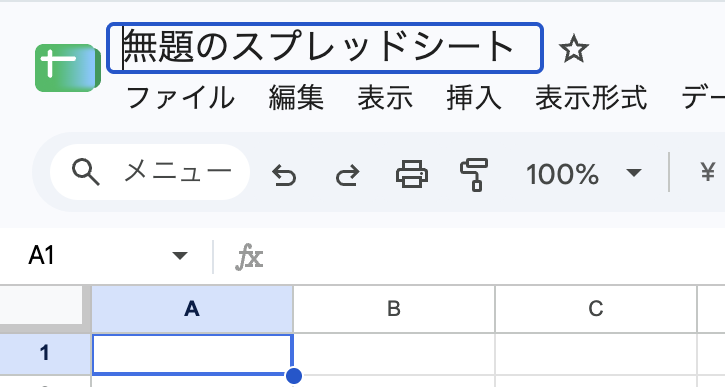Expand the A1 name box dropdown arrow
Viewport: 725px width, 387px height.
click(179, 255)
